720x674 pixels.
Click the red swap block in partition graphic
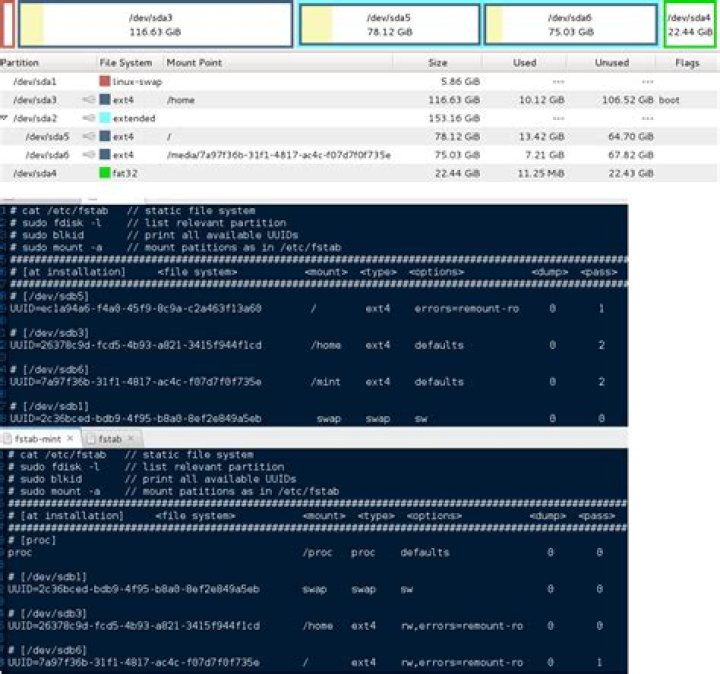coord(7,24)
